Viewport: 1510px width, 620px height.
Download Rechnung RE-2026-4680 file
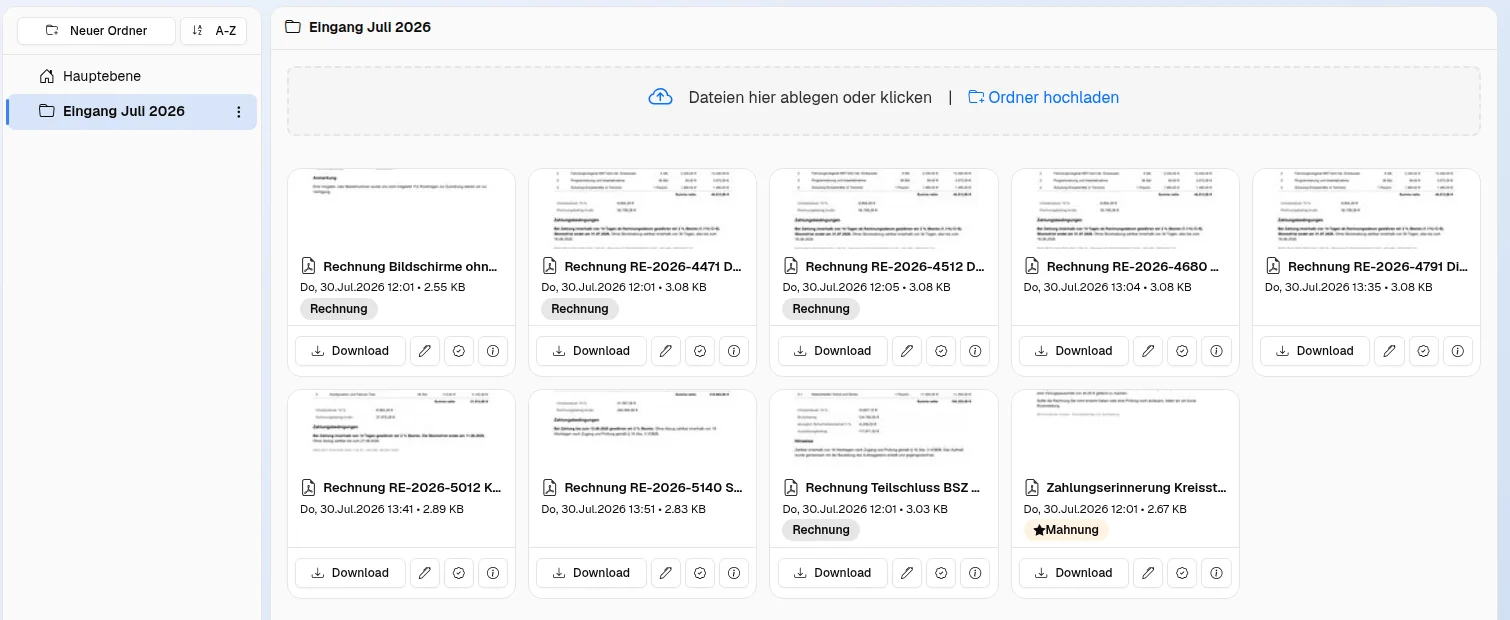point(1074,351)
